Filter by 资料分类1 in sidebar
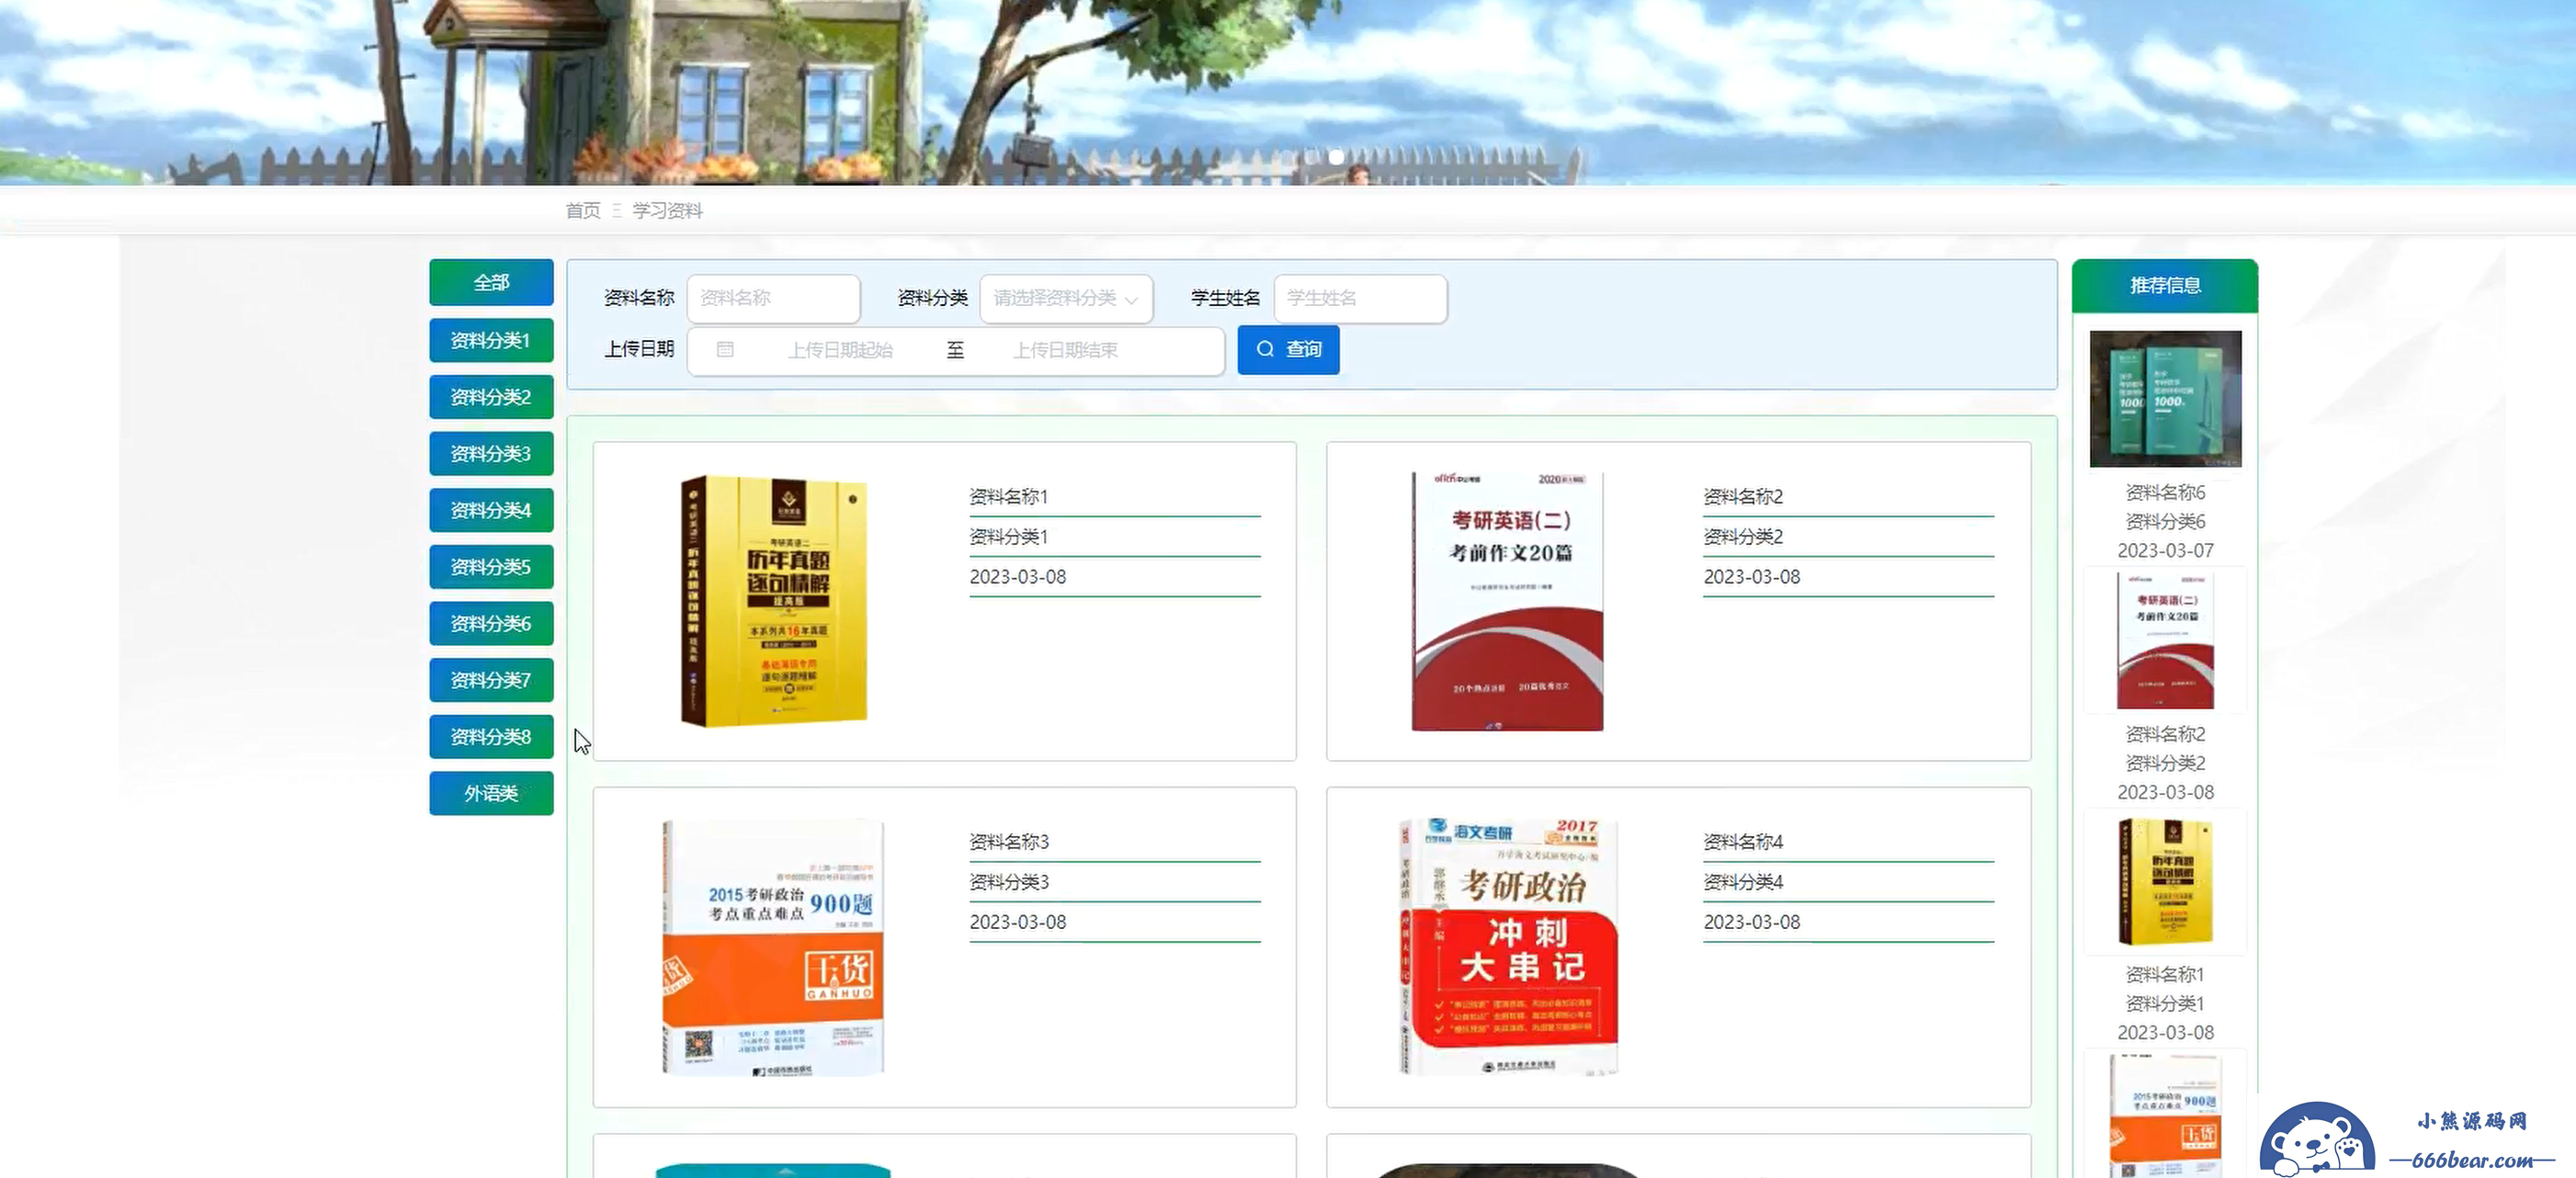 coord(491,340)
